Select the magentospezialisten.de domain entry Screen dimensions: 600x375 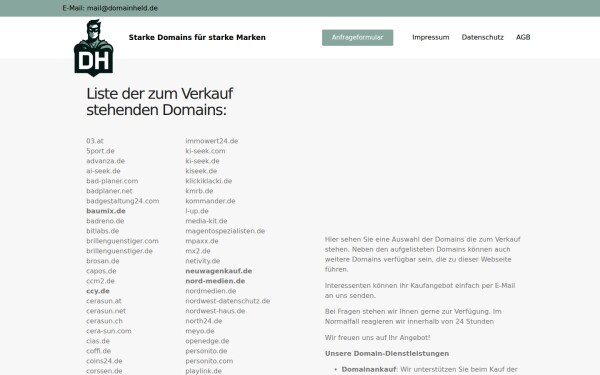coord(225,231)
